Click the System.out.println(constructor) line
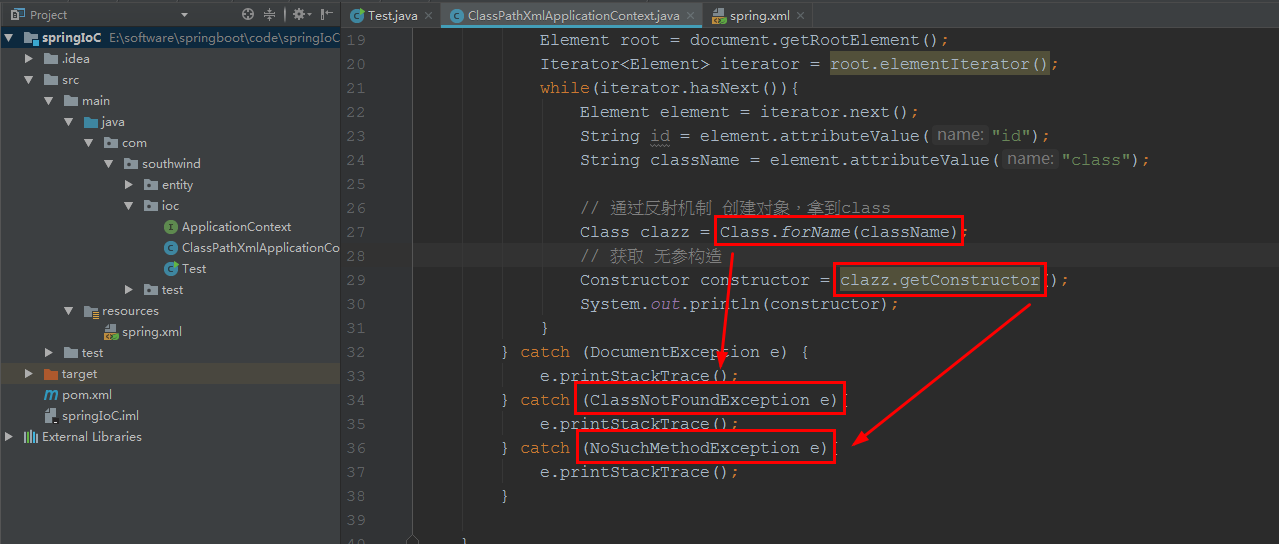The width and height of the screenshot is (1279, 544). point(739,304)
